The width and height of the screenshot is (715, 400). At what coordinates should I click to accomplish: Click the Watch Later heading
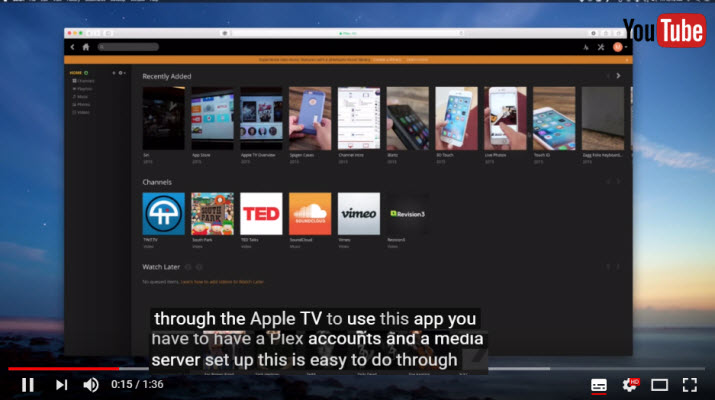pyautogui.click(x=161, y=267)
